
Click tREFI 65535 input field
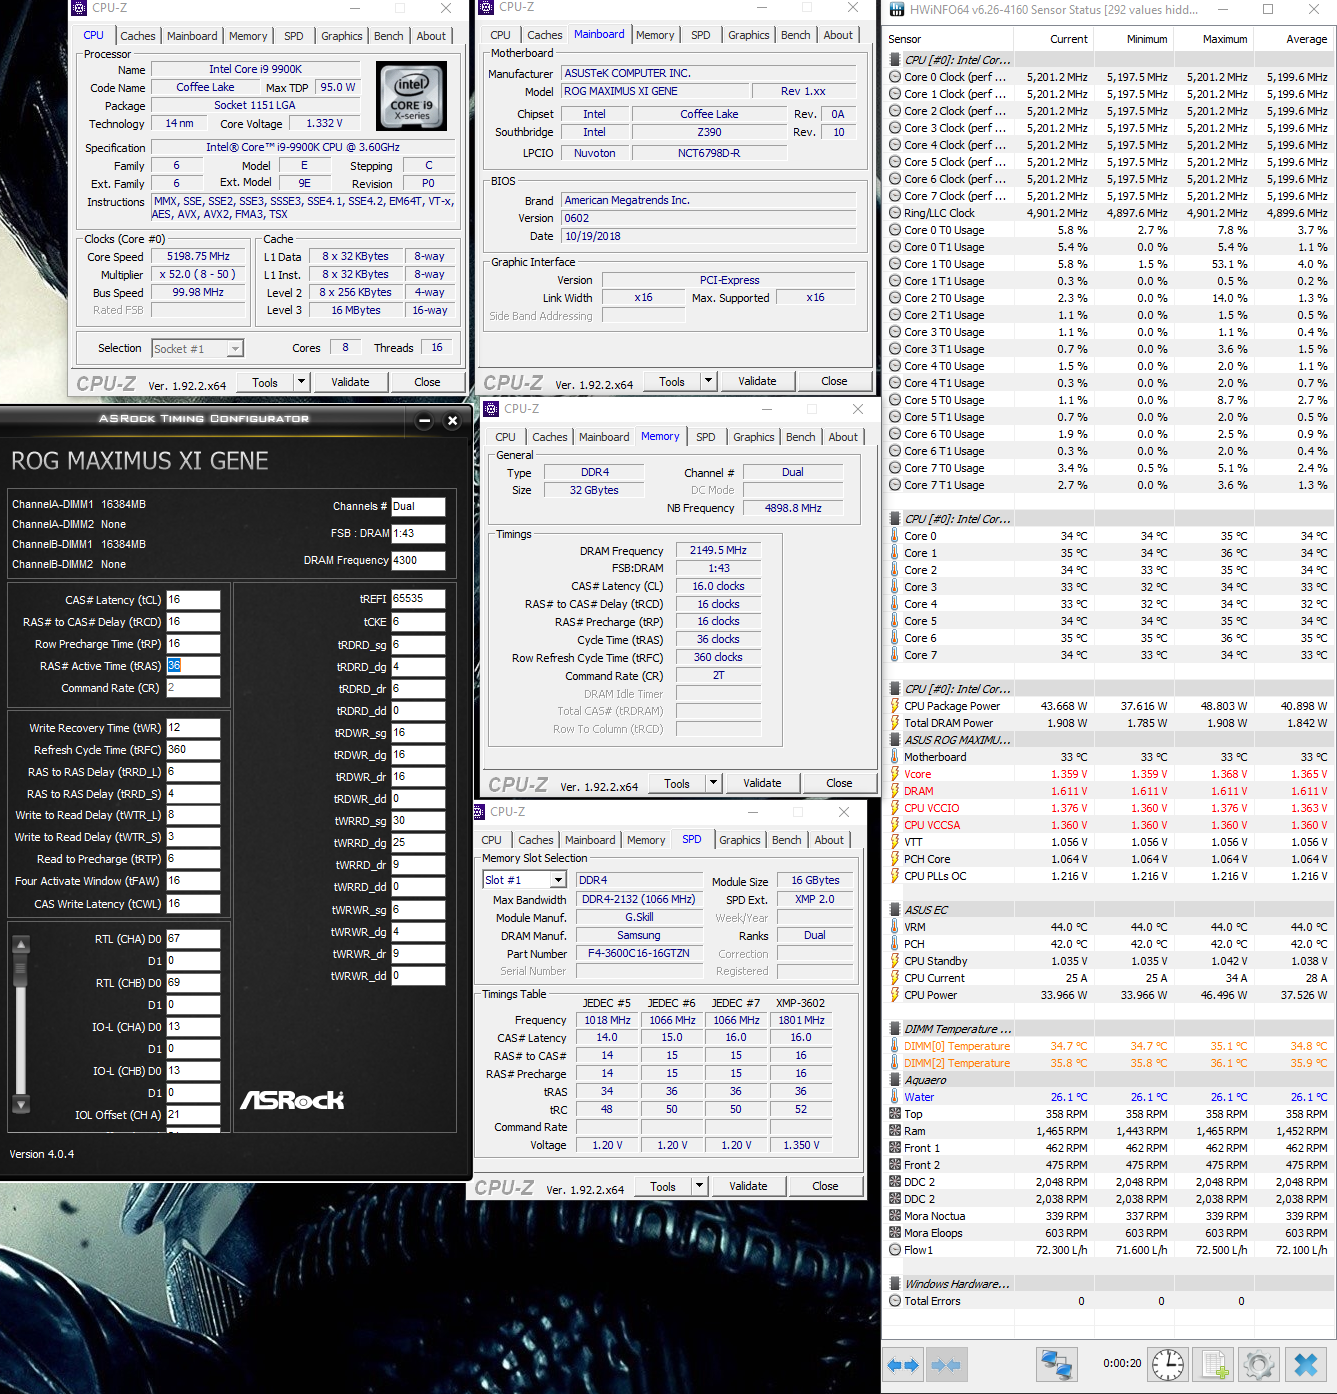(418, 599)
